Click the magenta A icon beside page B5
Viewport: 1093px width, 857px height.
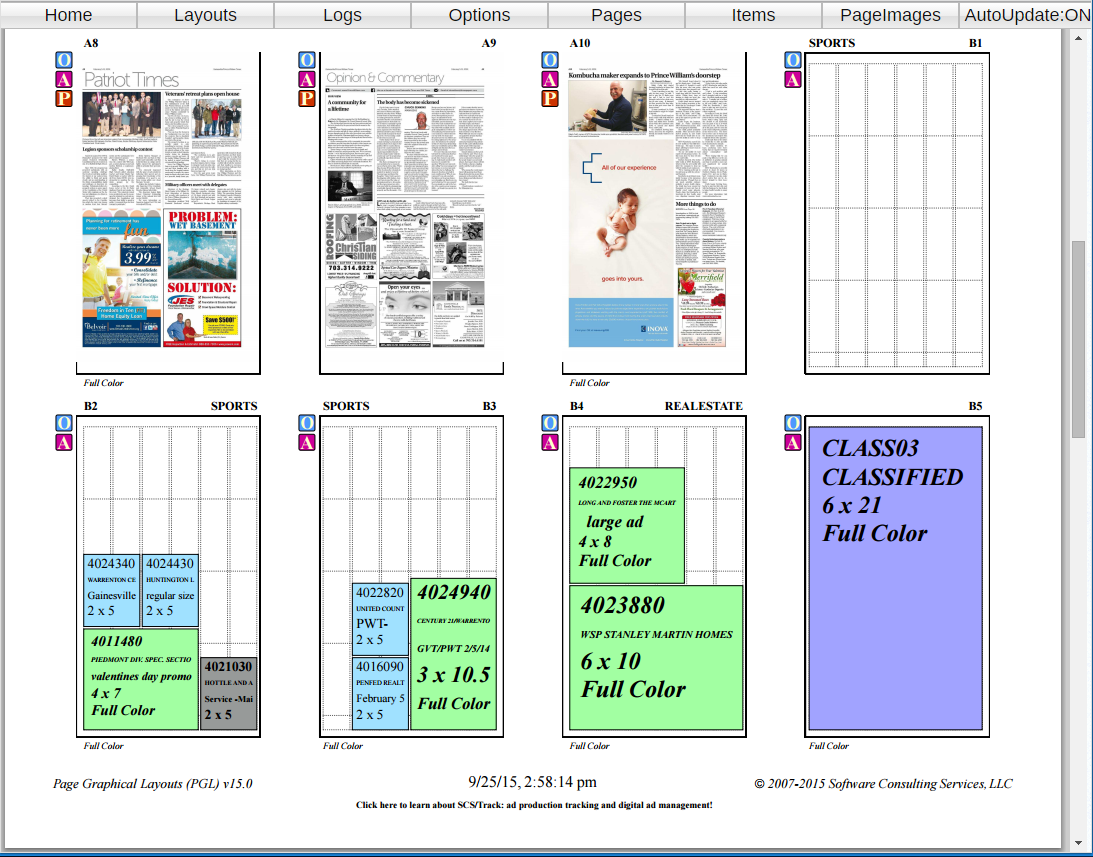[x=793, y=442]
